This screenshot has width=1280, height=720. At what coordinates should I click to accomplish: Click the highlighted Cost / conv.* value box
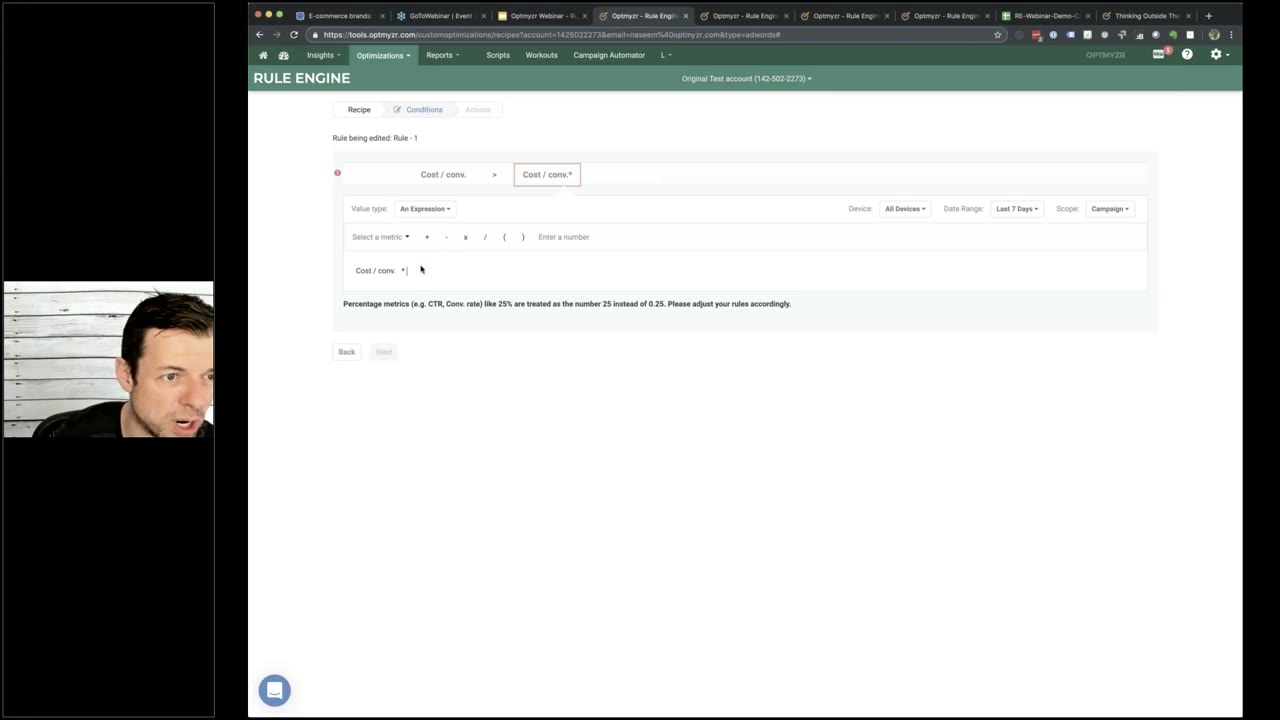click(547, 175)
